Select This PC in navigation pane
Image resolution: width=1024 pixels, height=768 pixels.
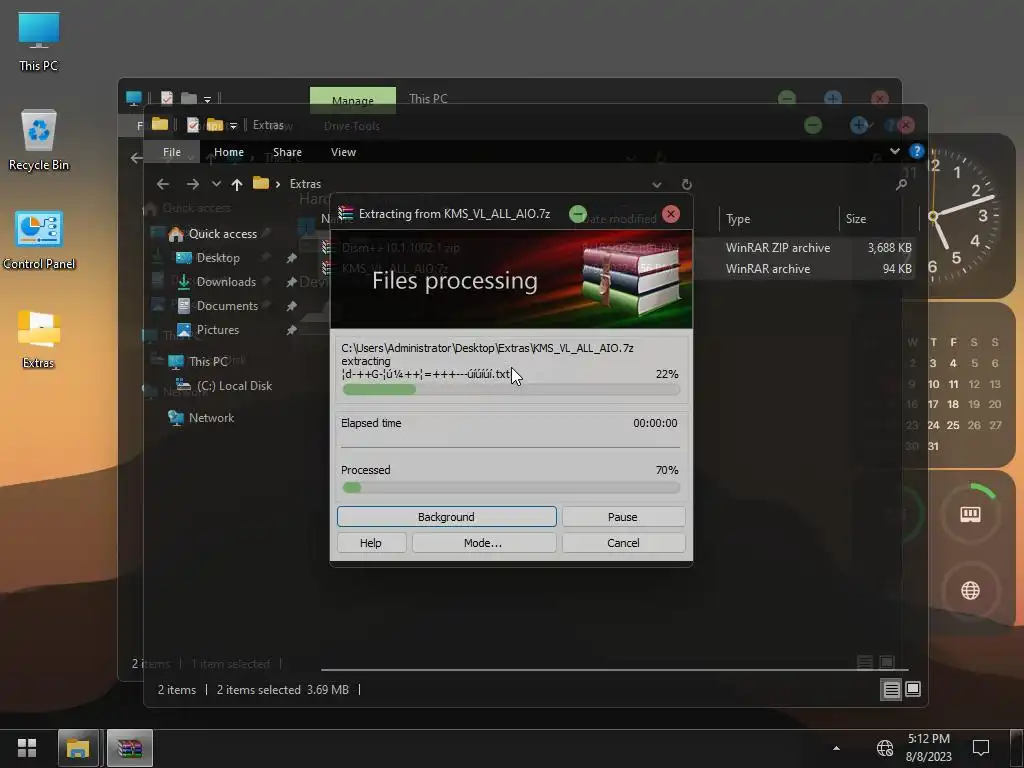[197, 361]
